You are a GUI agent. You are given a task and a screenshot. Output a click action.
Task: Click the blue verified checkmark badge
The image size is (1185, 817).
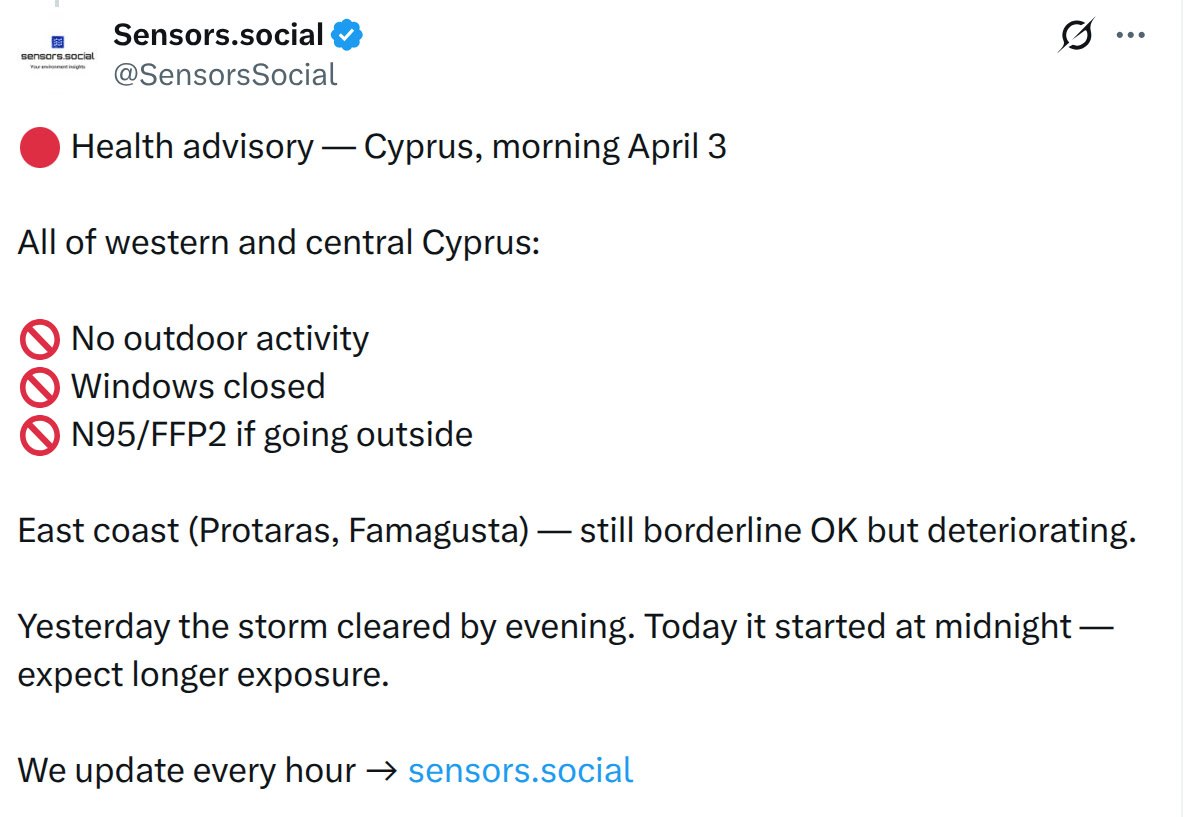click(347, 36)
